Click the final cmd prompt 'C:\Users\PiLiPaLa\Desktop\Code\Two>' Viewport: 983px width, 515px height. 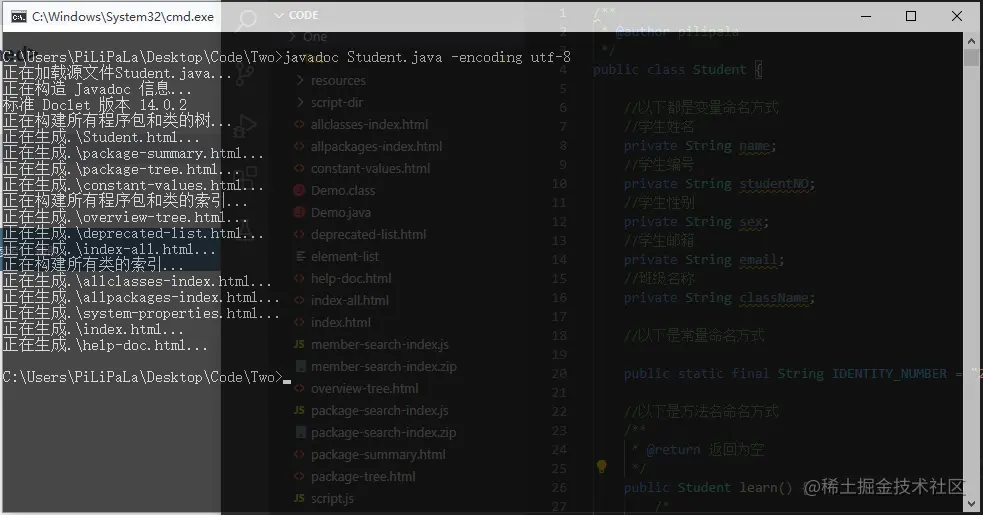[x=143, y=377]
